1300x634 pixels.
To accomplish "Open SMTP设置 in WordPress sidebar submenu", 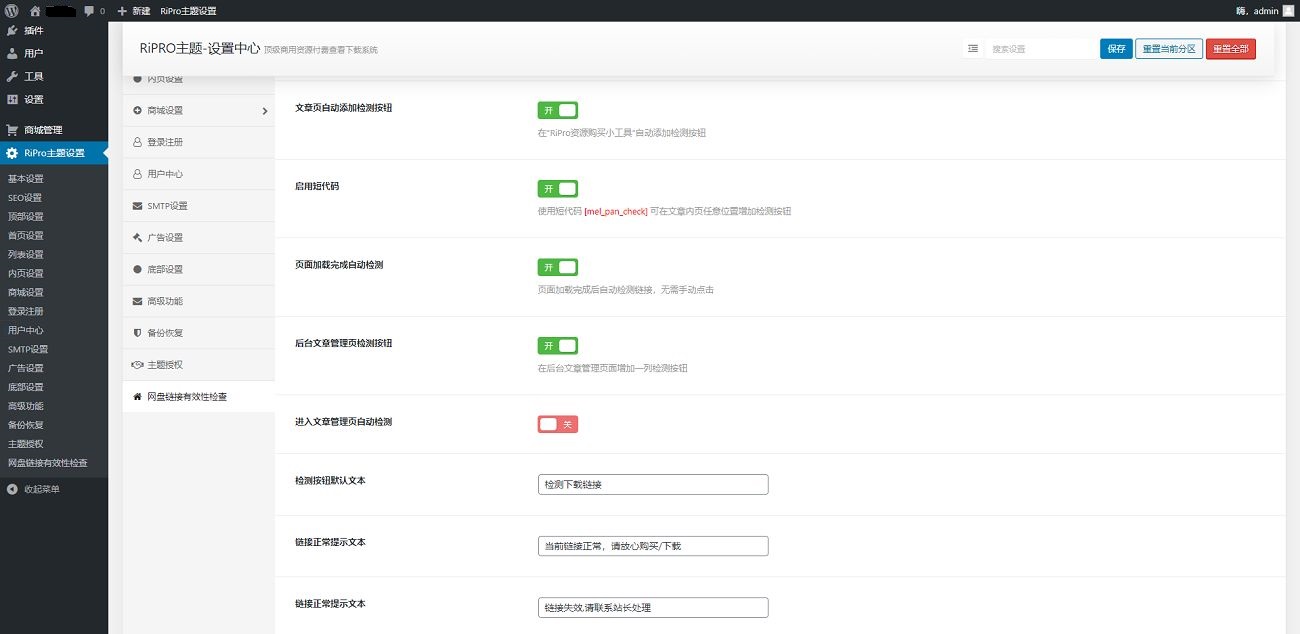I will 28,349.
